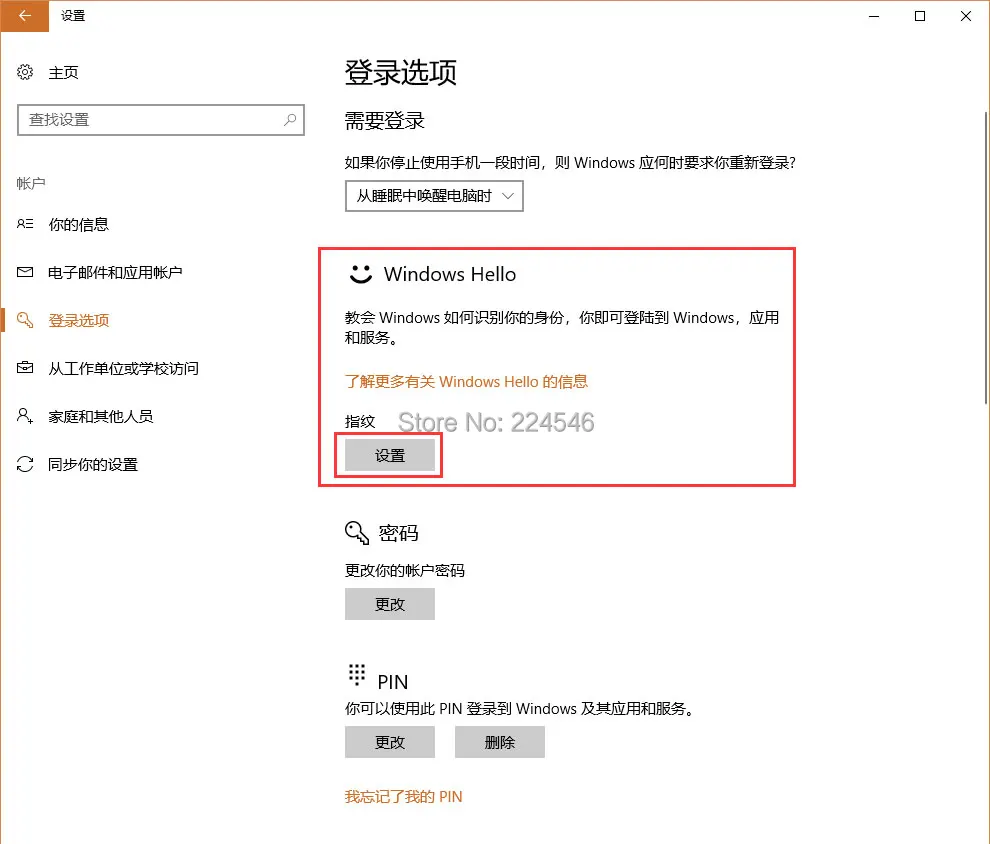Select 你的信息 in the sidebar
The height and width of the screenshot is (844, 990).
78,225
